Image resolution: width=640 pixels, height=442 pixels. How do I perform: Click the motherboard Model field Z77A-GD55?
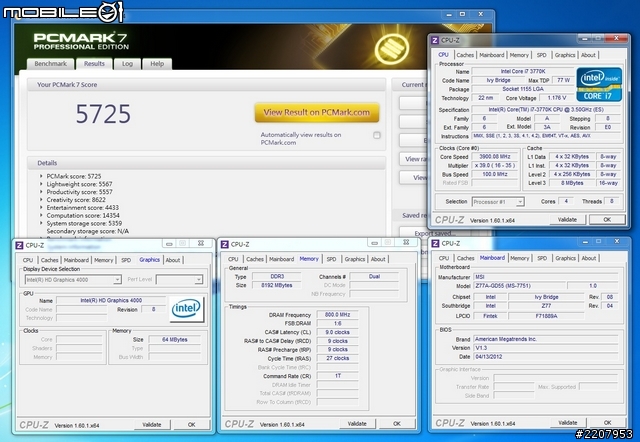click(519, 286)
